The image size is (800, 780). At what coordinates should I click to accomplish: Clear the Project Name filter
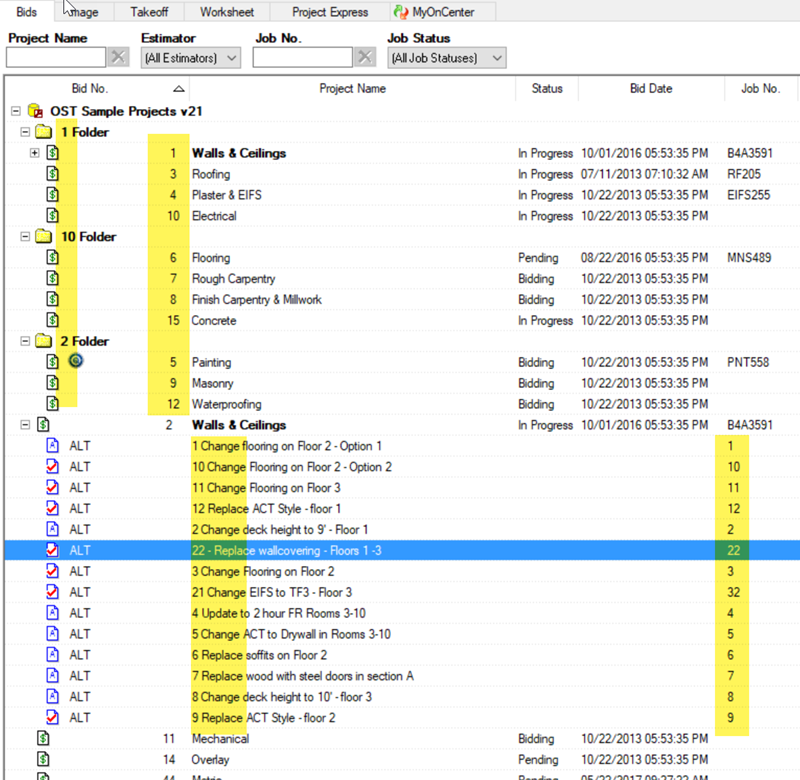click(x=118, y=57)
